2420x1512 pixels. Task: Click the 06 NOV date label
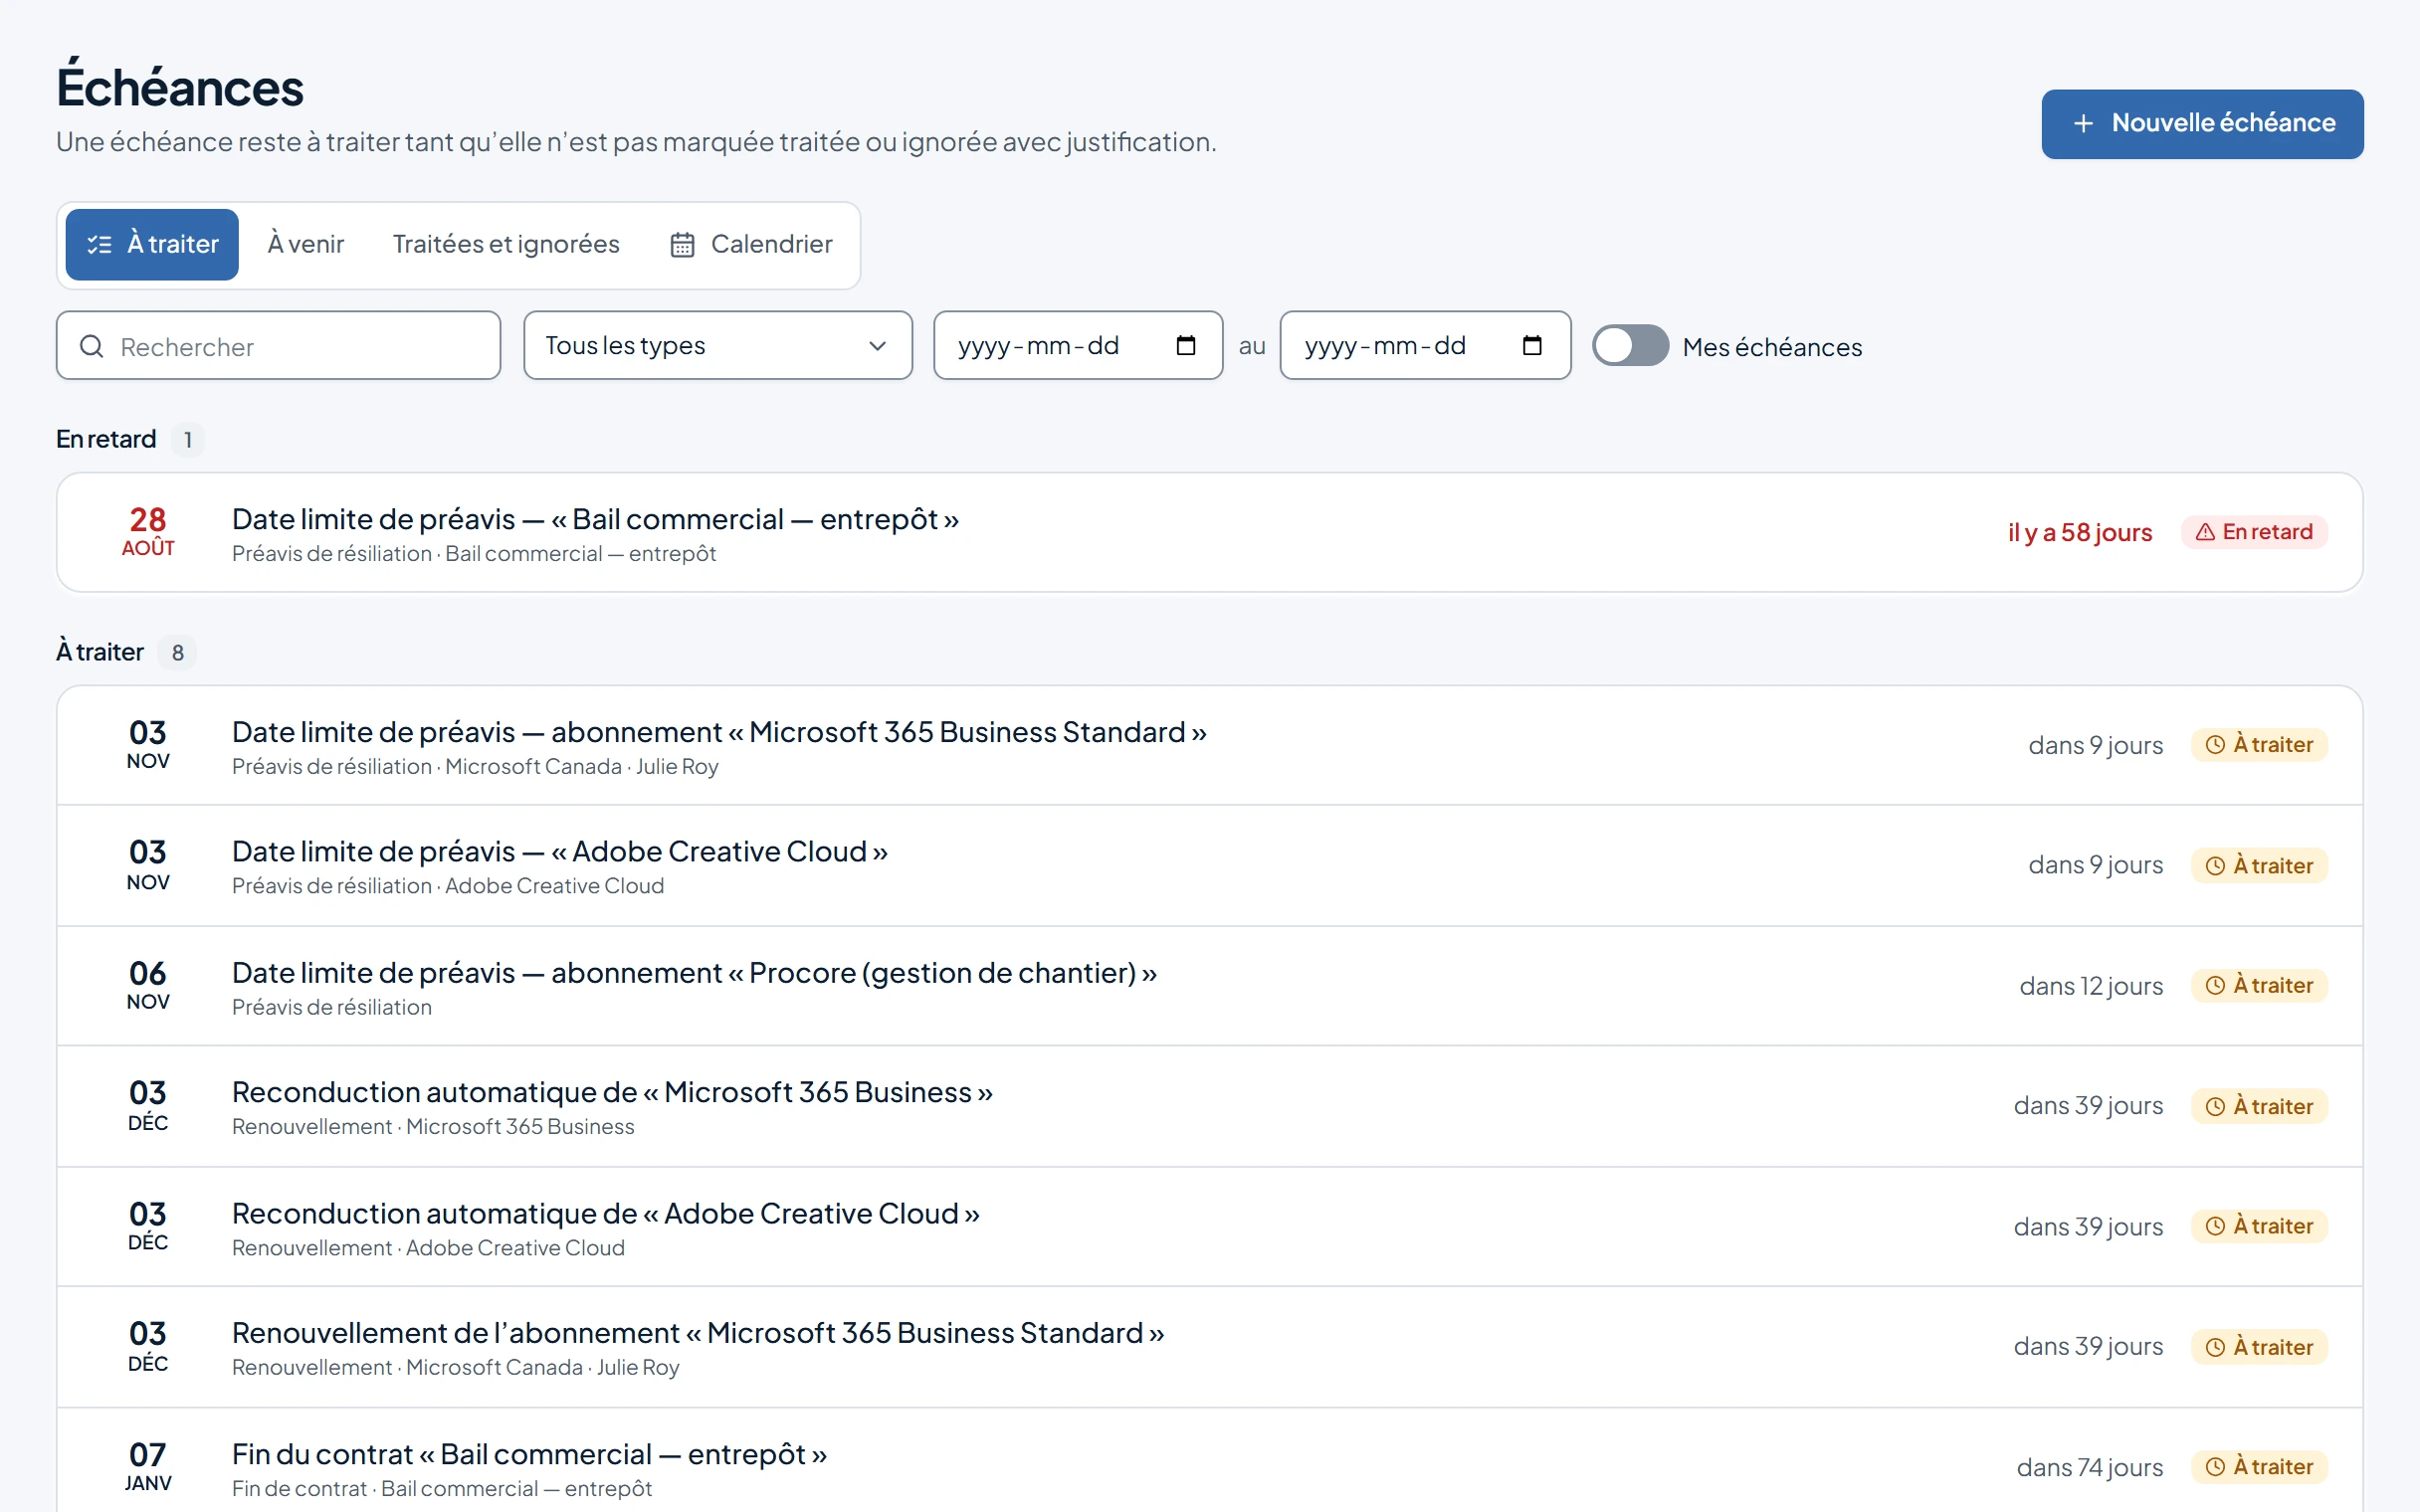click(148, 986)
